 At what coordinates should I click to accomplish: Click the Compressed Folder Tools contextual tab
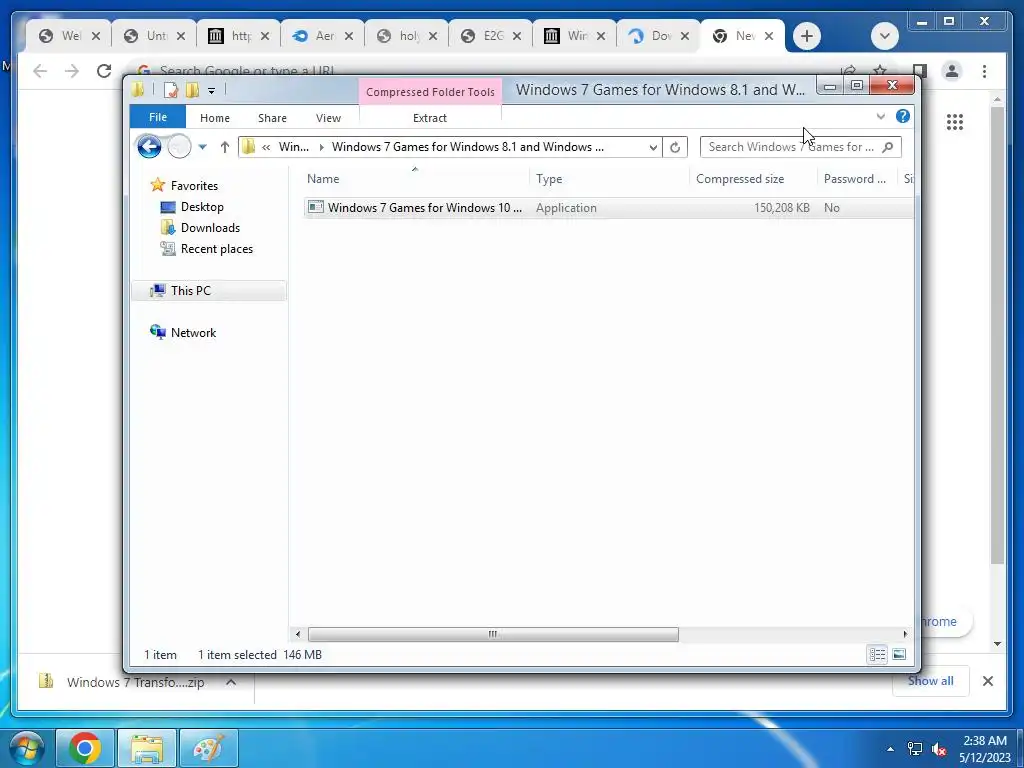[x=430, y=92]
